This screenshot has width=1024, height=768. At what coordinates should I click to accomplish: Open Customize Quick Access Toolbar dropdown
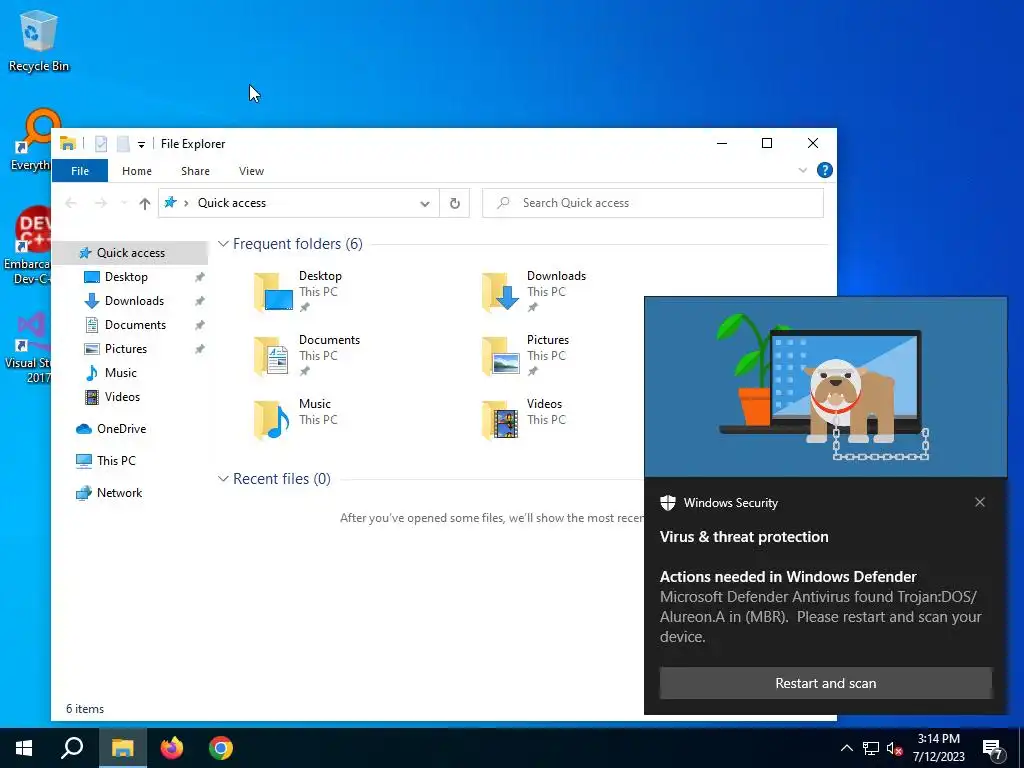click(141, 144)
